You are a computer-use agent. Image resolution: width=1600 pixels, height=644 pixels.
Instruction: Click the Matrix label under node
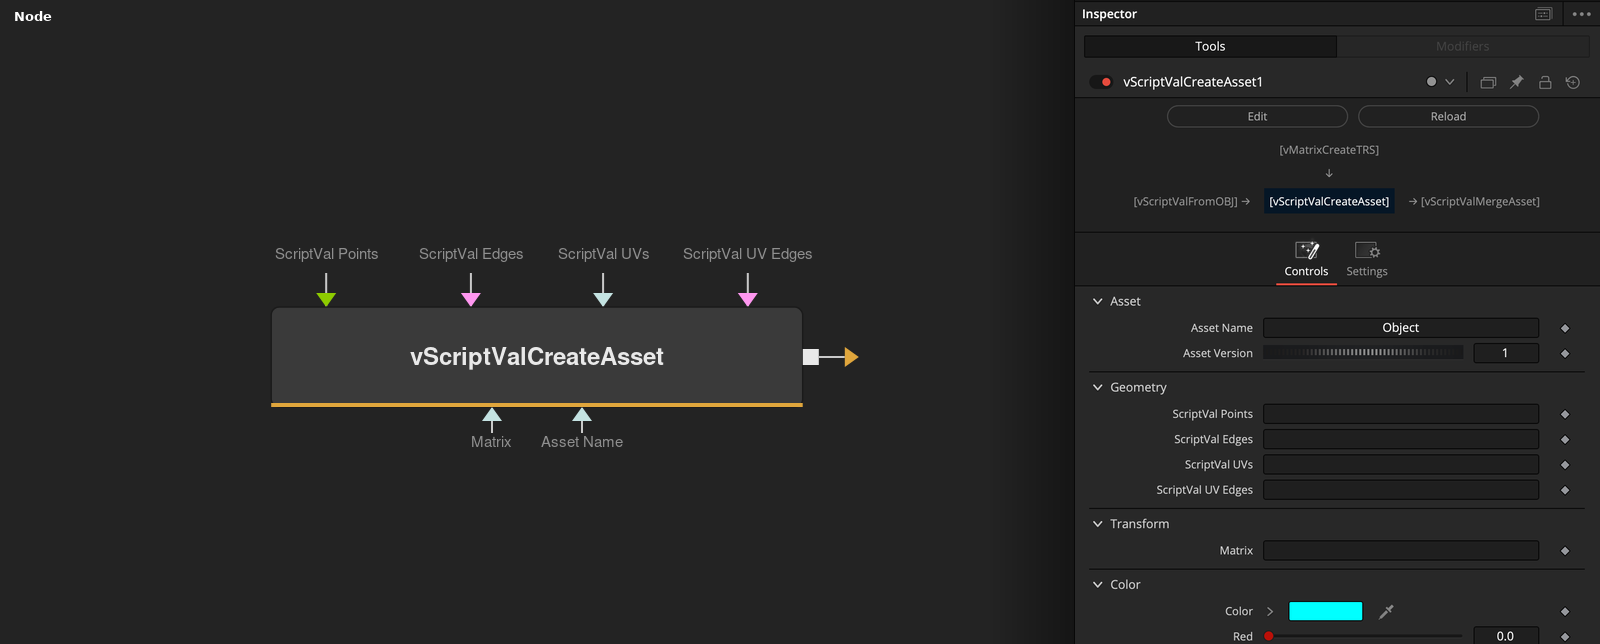click(x=491, y=442)
